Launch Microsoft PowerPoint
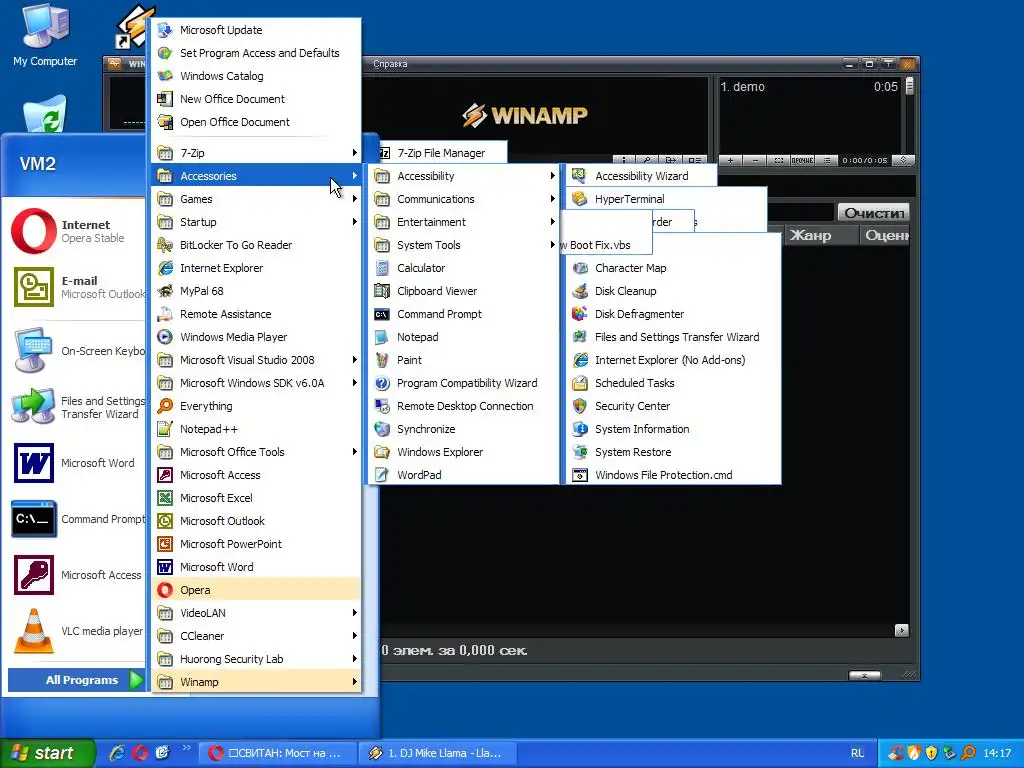The width and height of the screenshot is (1024, 768). (x=256, y=544)
